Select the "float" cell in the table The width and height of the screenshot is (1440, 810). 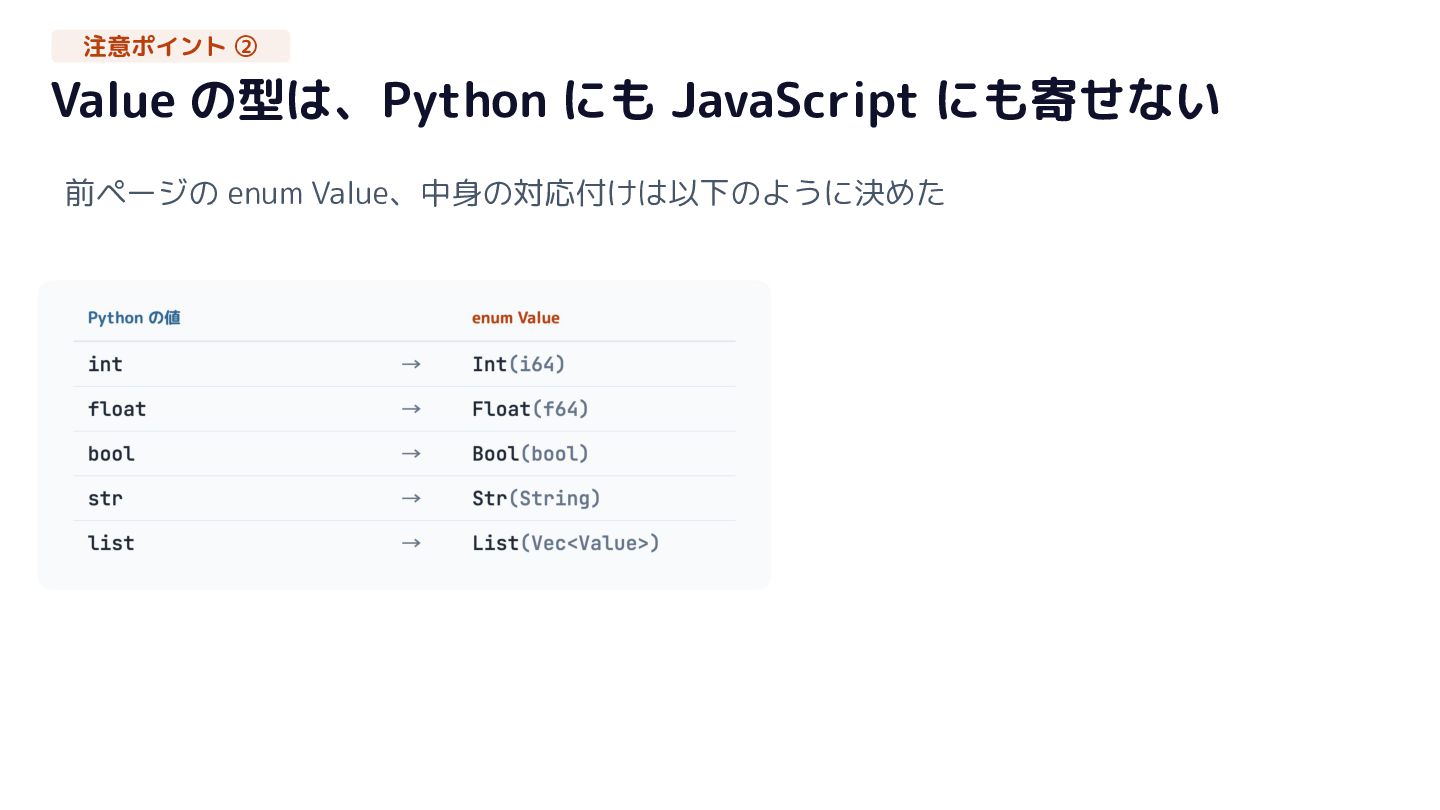coord(117,409)
